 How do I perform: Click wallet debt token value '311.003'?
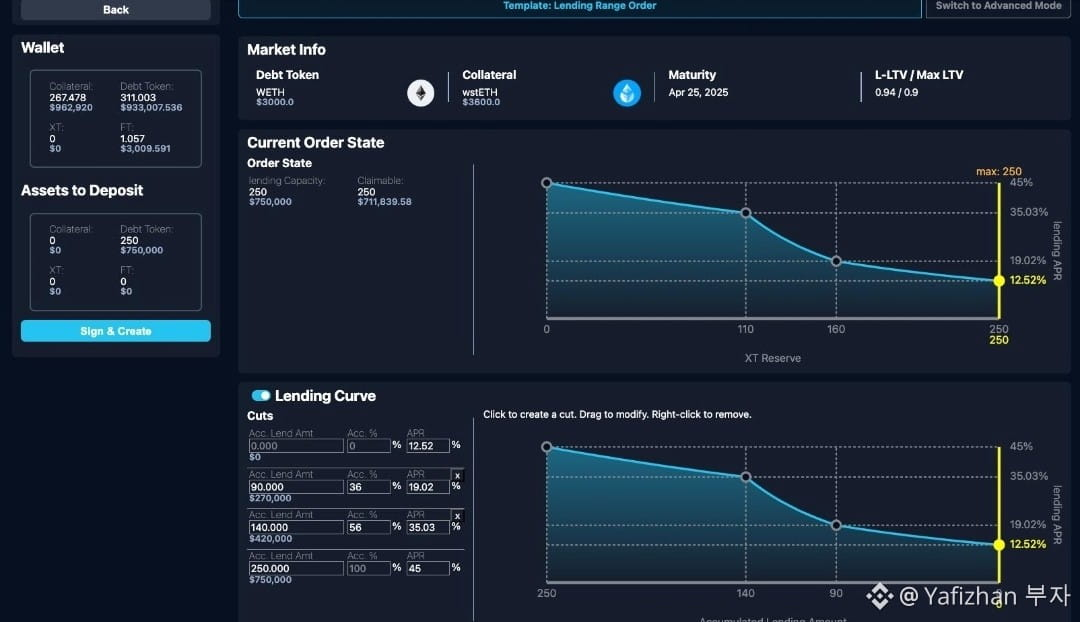click(x=138, y=97)
